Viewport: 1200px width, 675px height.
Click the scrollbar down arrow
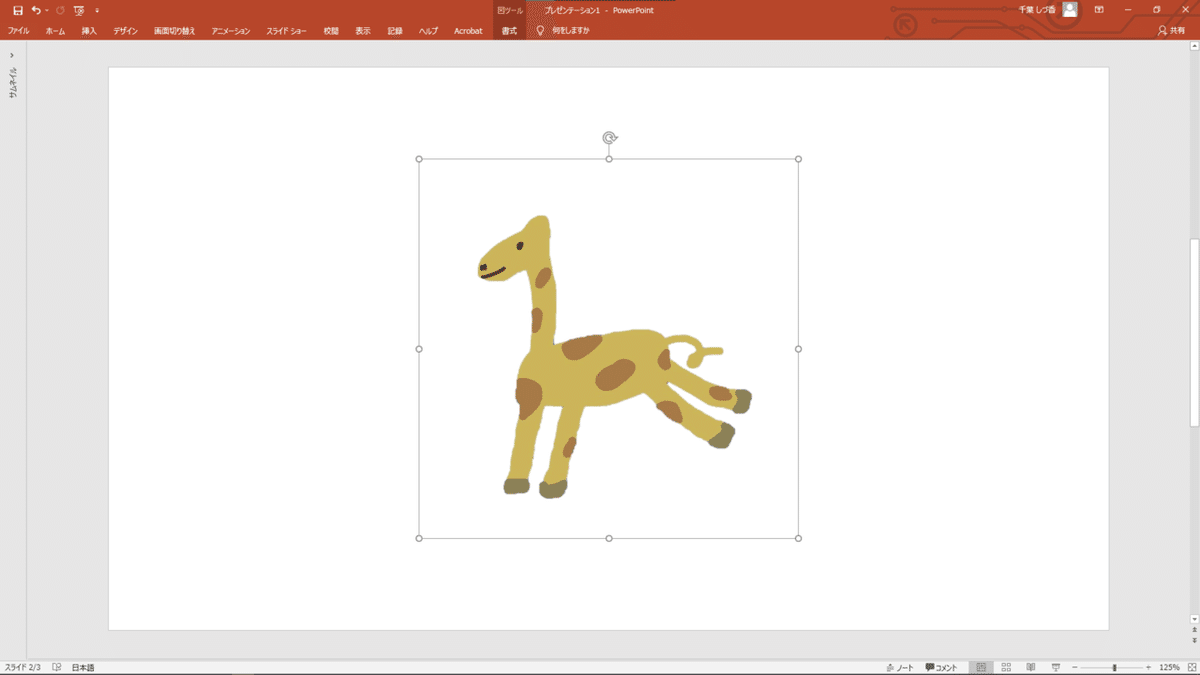tap(1194, 619)
